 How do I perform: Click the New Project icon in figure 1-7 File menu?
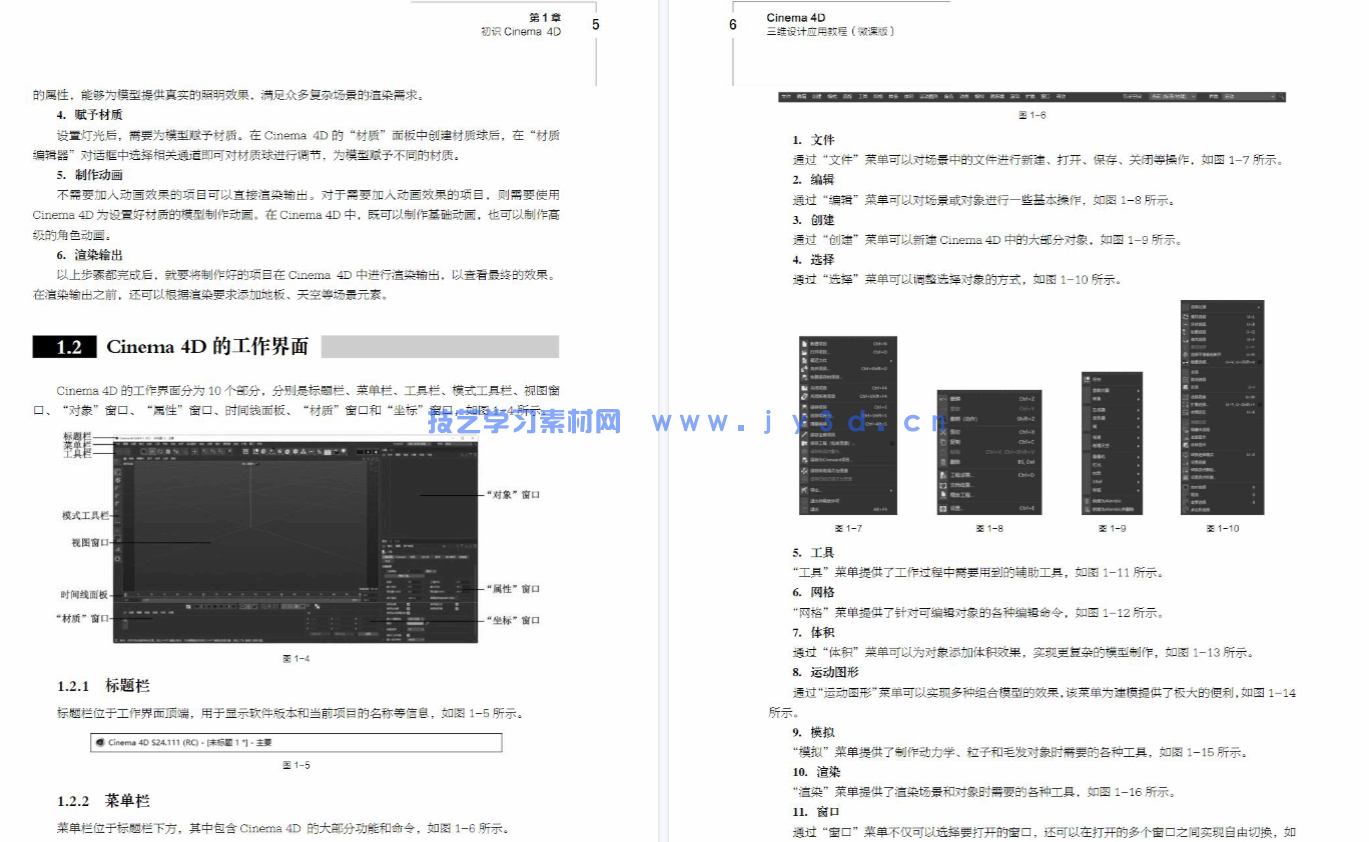click(x=804, y=344)
